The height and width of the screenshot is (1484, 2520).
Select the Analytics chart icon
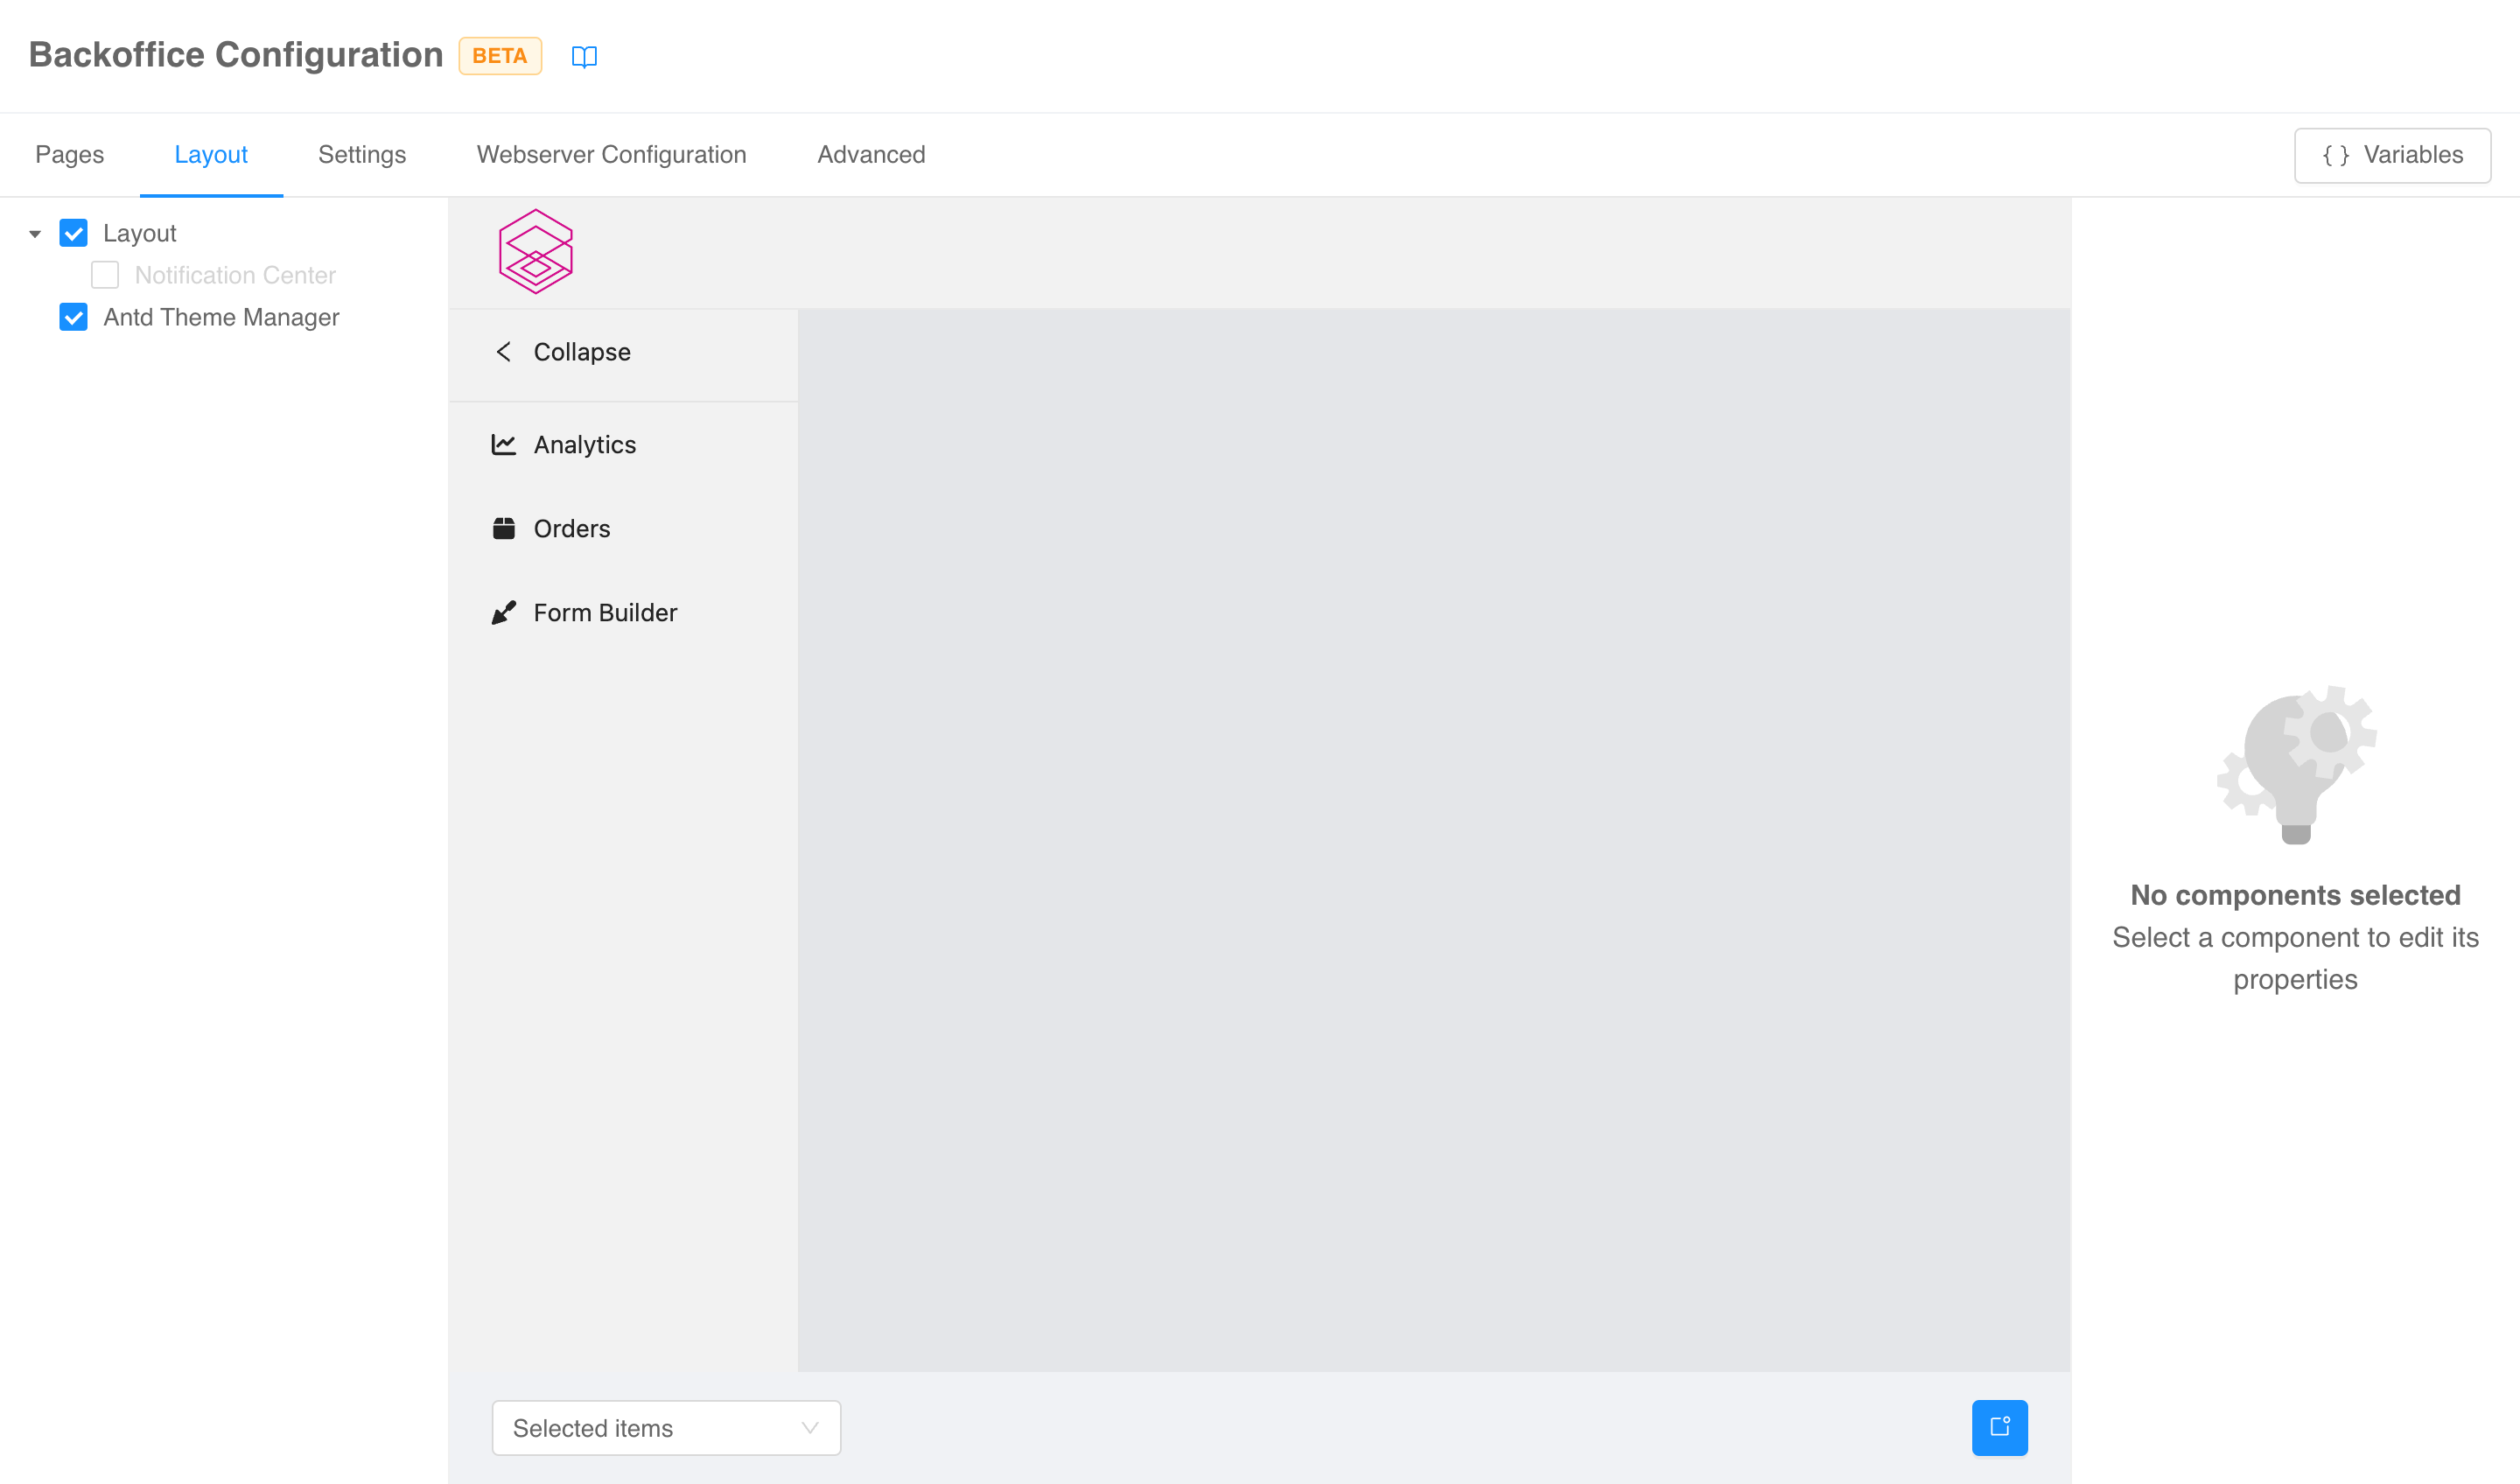pyautogui.click(x=505, y=444)
